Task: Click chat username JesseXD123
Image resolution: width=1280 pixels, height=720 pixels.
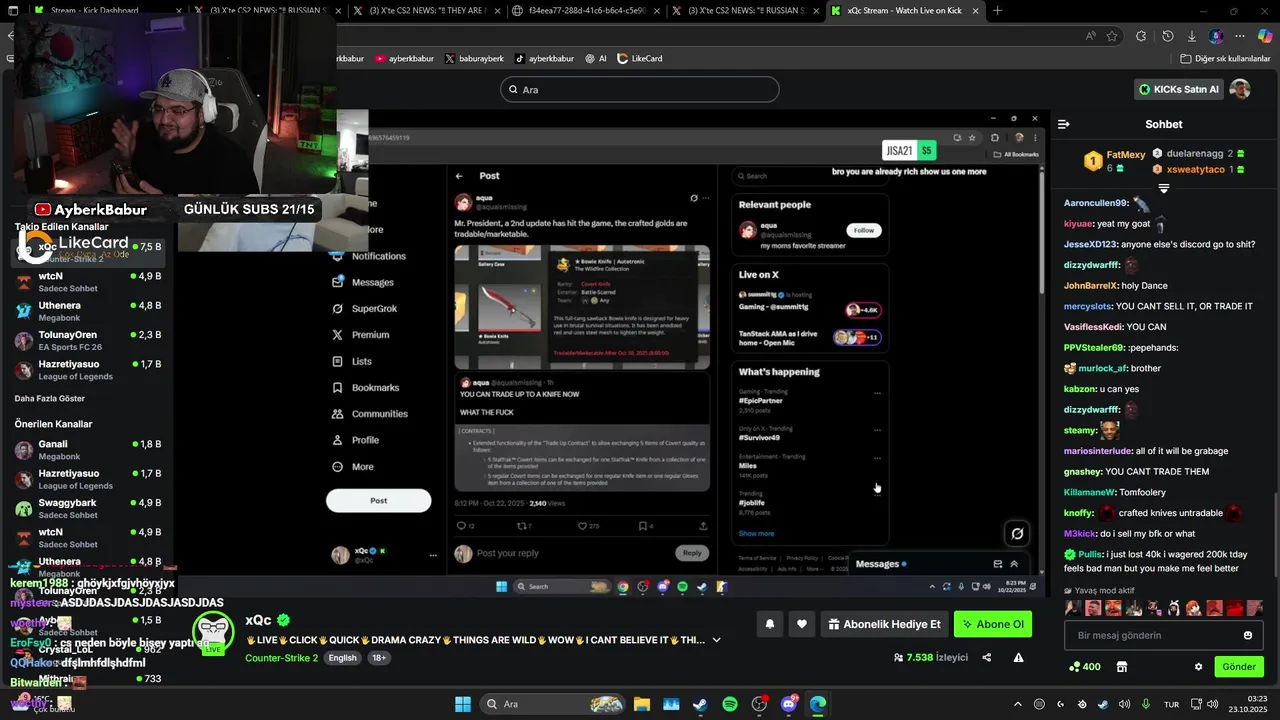Action: point(1090,244)
